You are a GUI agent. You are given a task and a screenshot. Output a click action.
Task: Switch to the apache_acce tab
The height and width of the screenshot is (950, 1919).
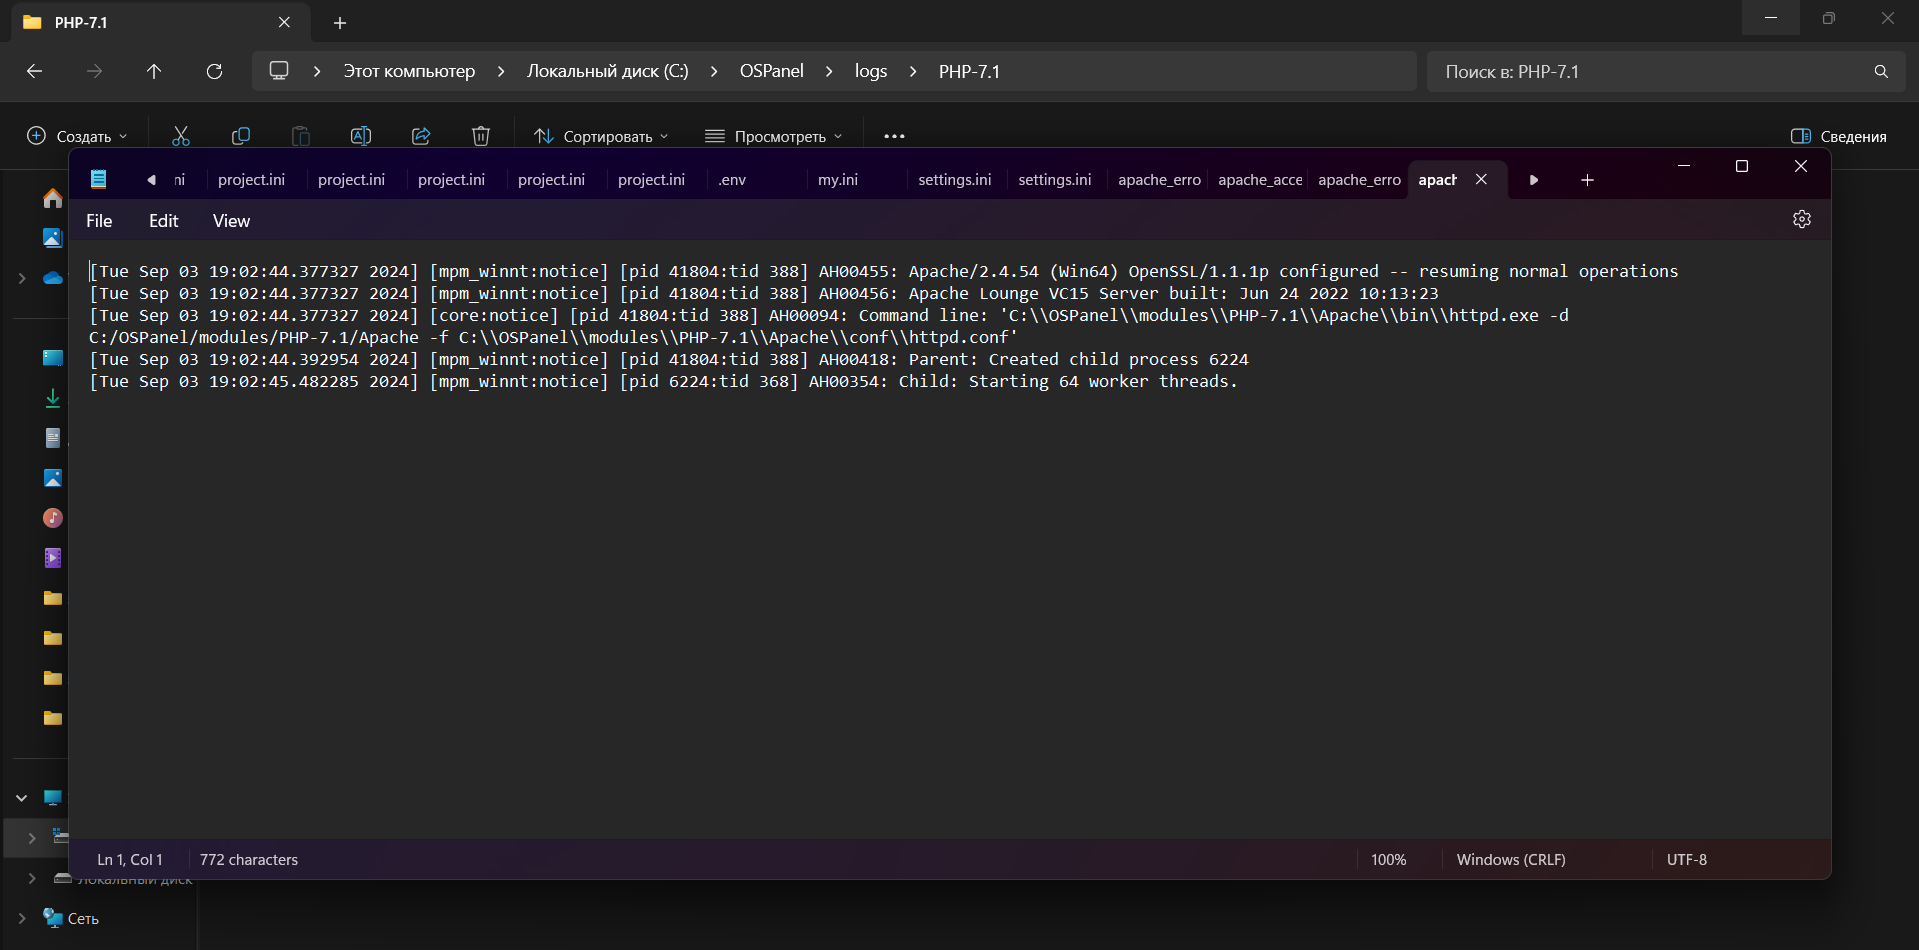click(x=1259, y=180)
